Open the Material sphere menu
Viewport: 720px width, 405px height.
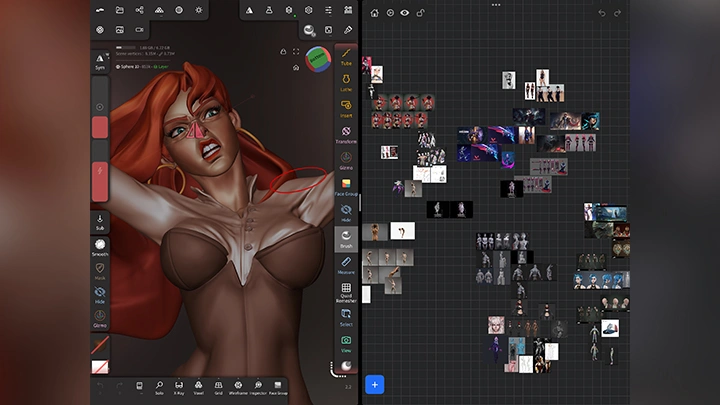[179, 10]
